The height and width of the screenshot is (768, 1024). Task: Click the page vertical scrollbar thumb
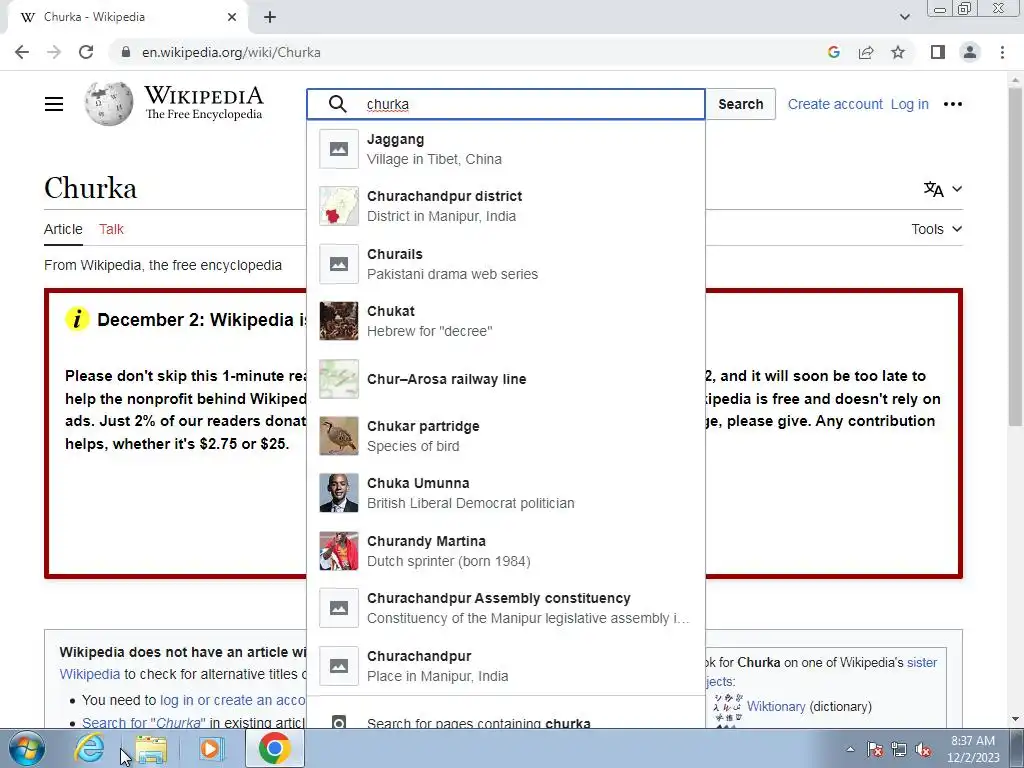(x=1014, y=255)
